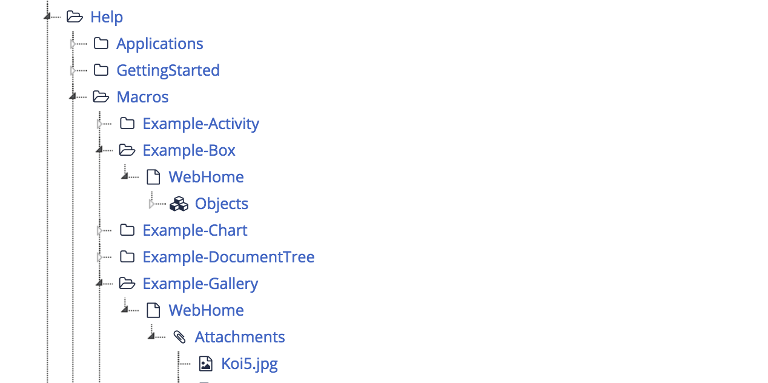The height and width of the screenshot is (383, 768).
Task: Click the Objects cubes icon
Action: tap(179, 204)
